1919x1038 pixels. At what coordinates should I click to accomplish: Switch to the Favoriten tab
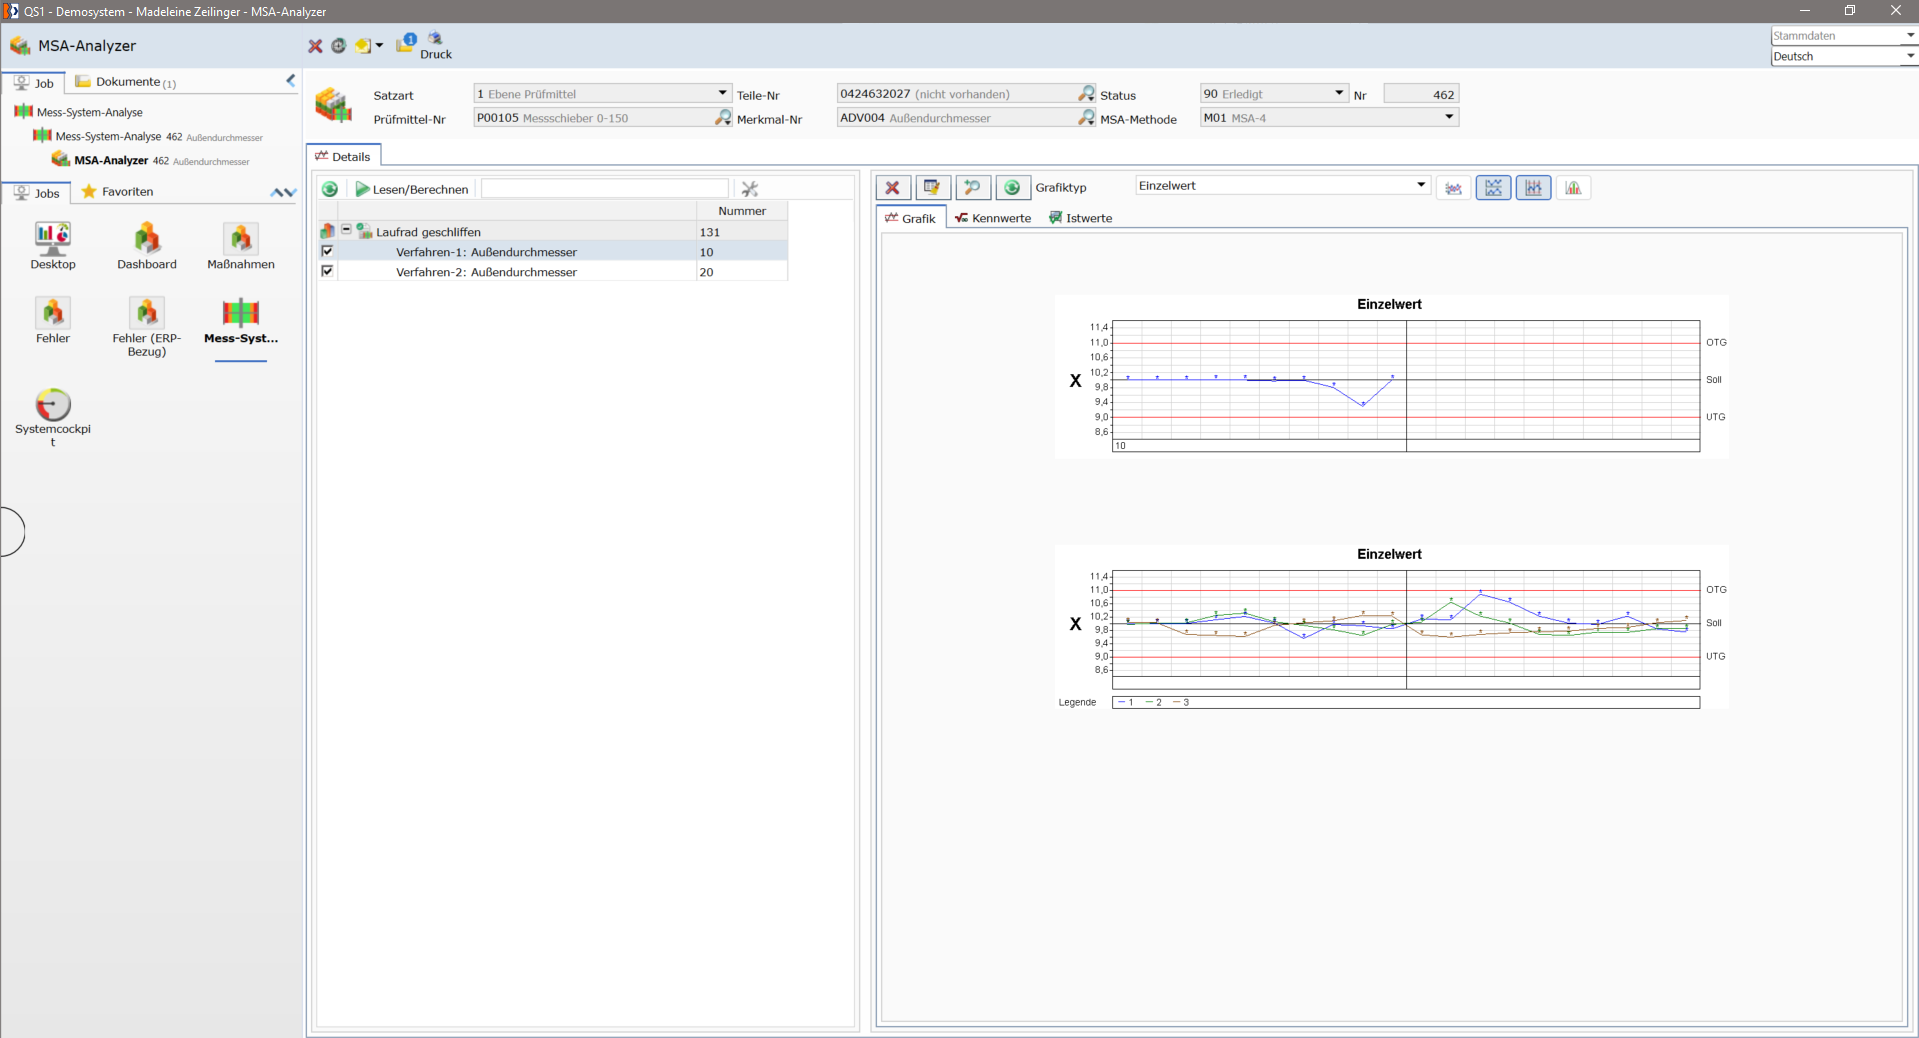click(x=118, y=192)
